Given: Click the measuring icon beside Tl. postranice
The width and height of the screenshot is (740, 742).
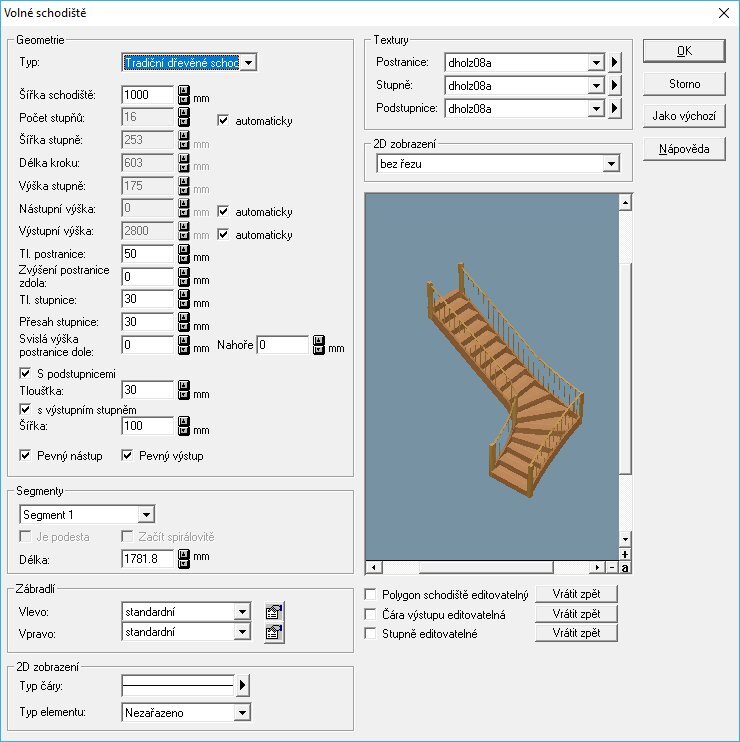Looking at the screenshot, I should click(x=184, y=256).
